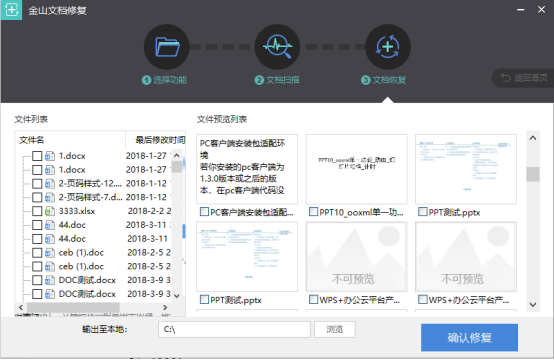Click the 金山文档修复 app logo icon
Image resolution: width=554 pixels, height=360 pixels.
tap(11, 10)
